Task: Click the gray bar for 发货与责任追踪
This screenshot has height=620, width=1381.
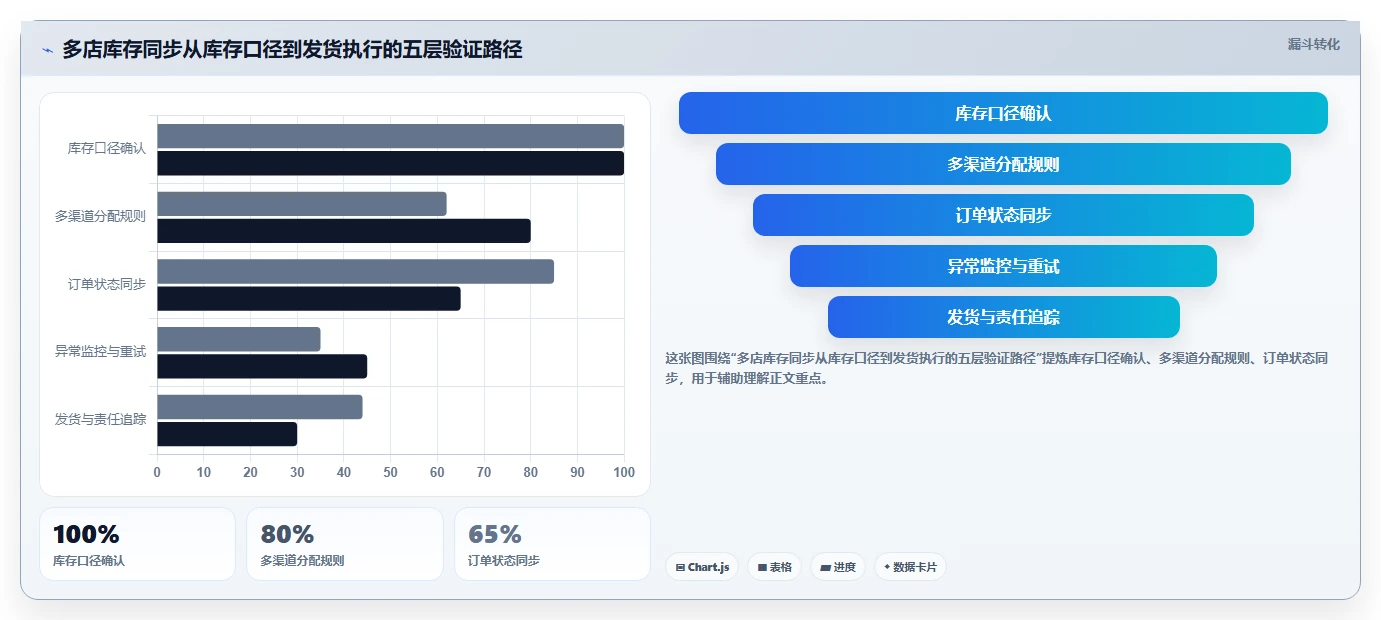Action: 260,407
